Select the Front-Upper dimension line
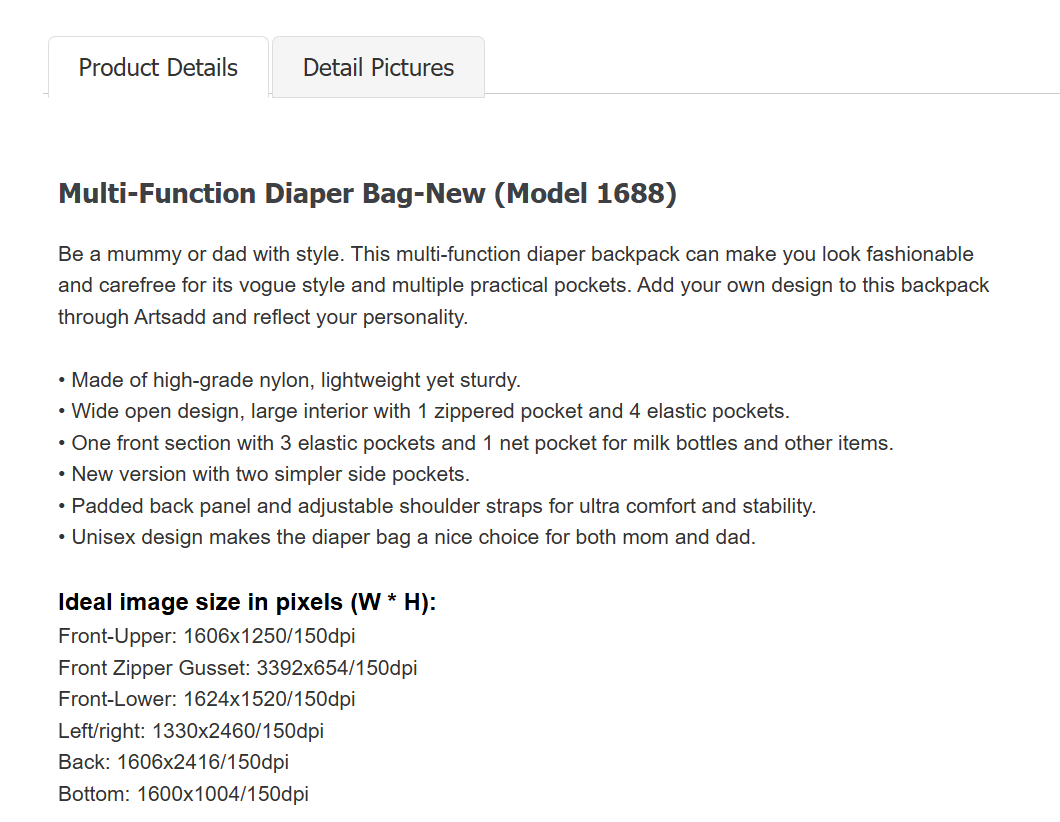The height and width of the screenshot is (822, 1060). click(x=206, y=636)
